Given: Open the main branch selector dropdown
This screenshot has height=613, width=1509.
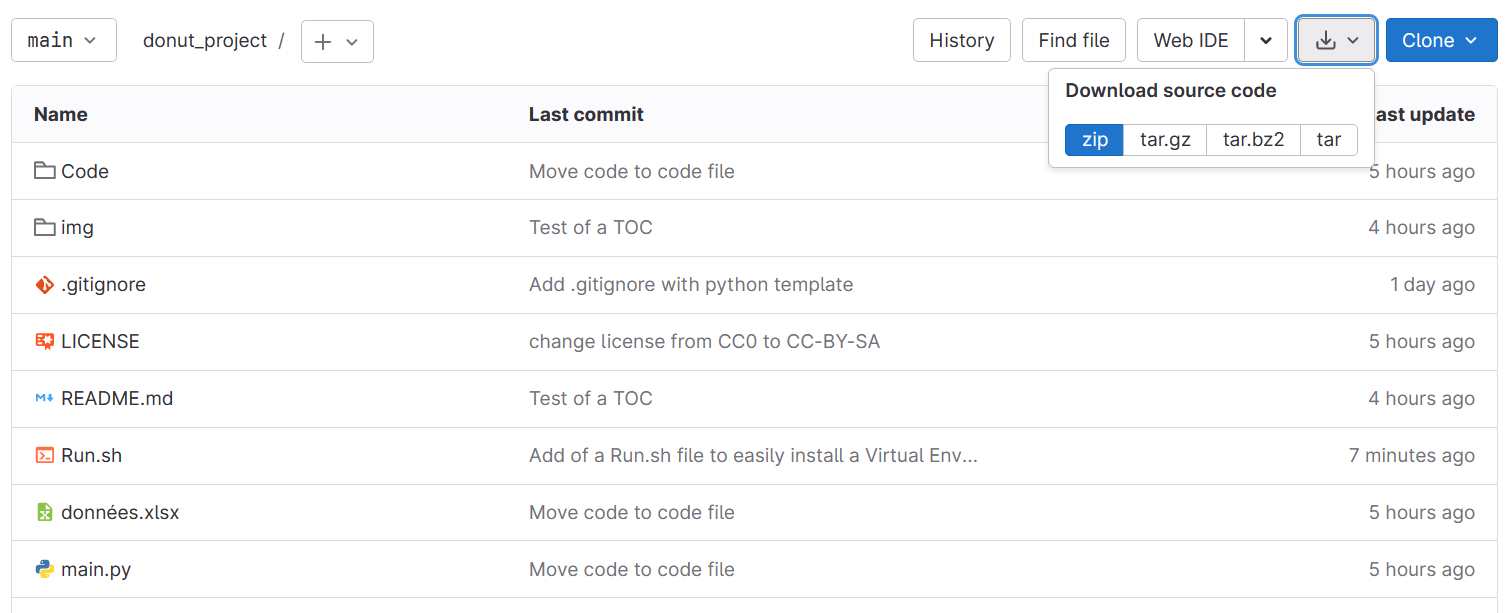Looking at the screenshot, I should [64, 40].
